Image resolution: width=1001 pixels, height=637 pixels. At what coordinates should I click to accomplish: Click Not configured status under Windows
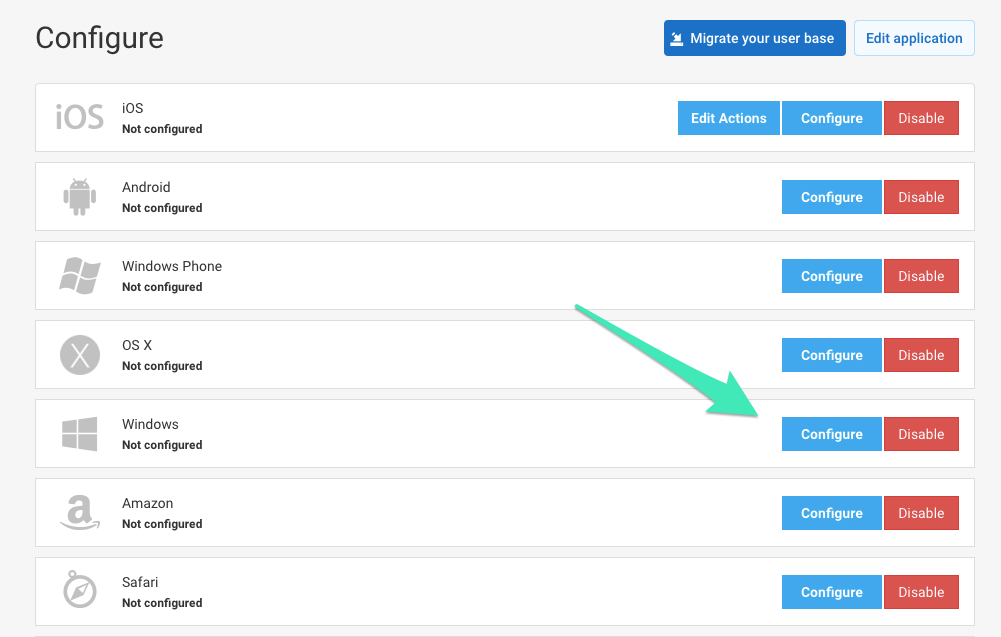pos(162,445)
